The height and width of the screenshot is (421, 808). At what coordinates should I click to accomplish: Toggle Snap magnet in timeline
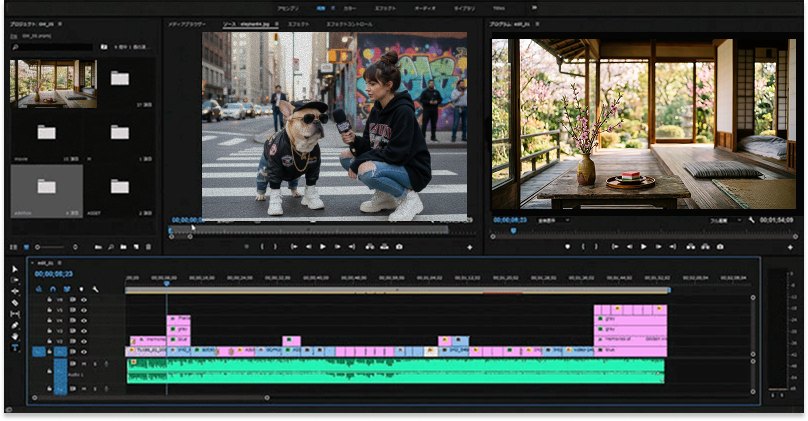tap(53, 289)
